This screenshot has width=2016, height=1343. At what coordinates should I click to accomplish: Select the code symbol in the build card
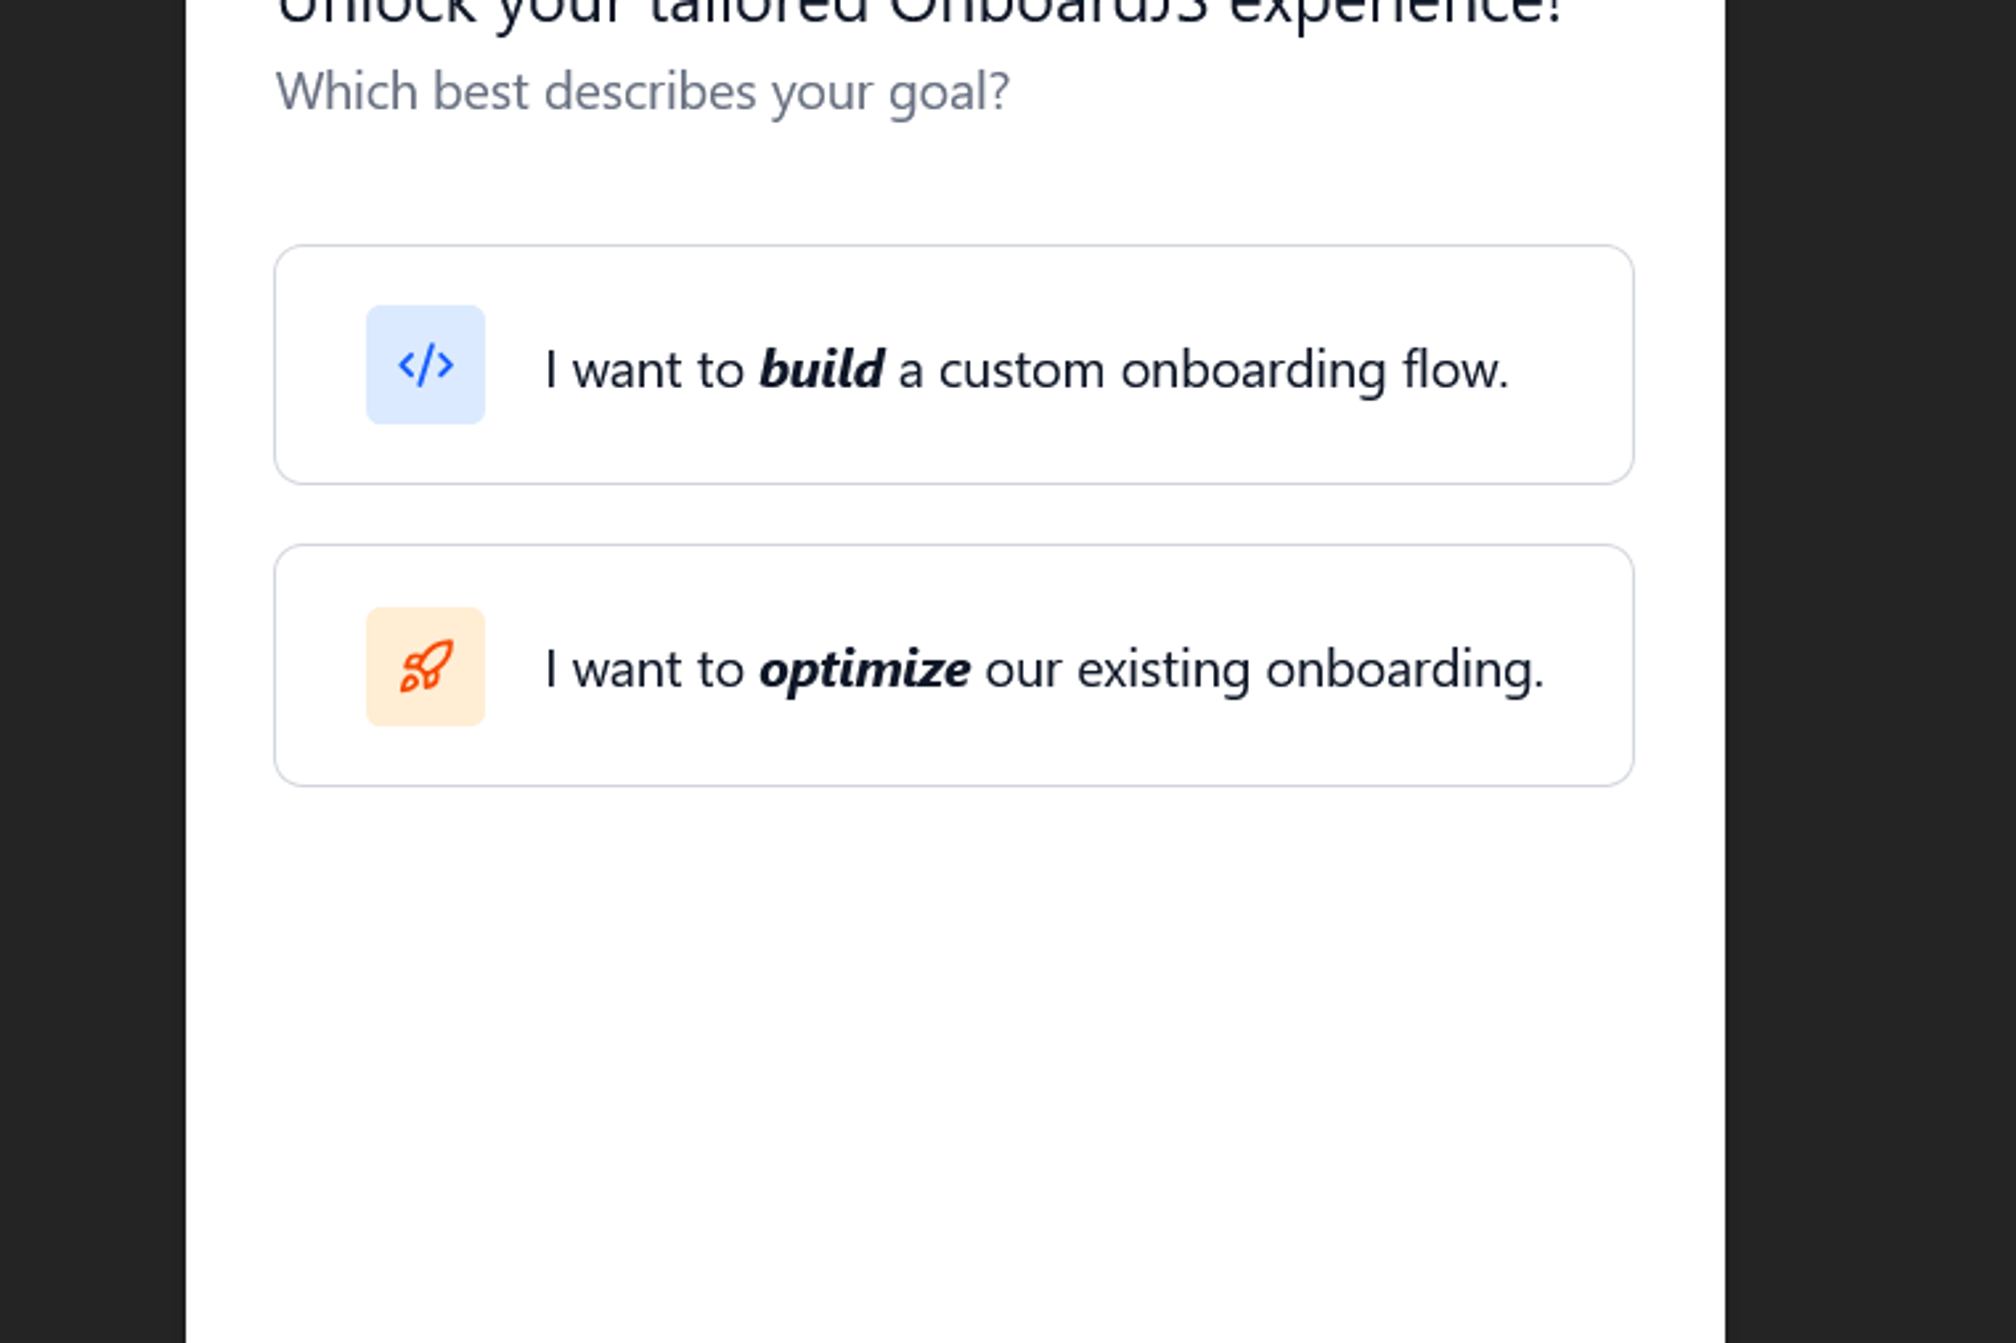425,366
